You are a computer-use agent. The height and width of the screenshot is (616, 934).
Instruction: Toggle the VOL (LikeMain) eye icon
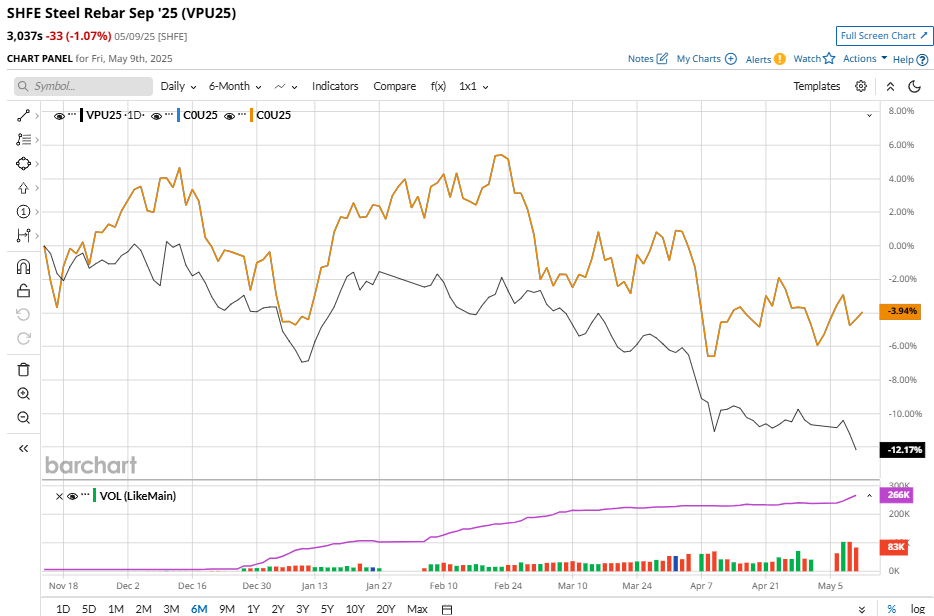[x=73, y=495]
